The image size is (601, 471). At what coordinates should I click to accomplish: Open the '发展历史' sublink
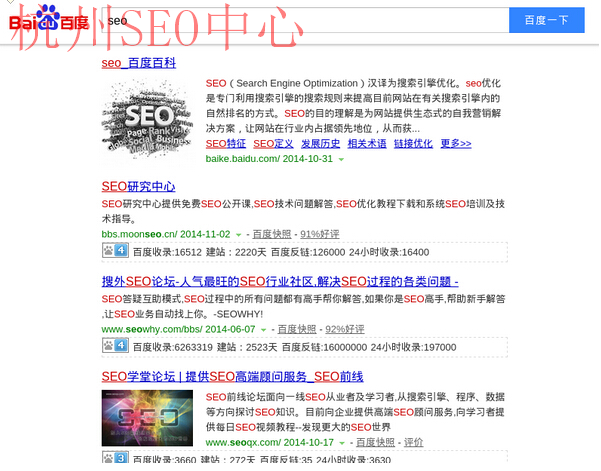coord(320,144)
